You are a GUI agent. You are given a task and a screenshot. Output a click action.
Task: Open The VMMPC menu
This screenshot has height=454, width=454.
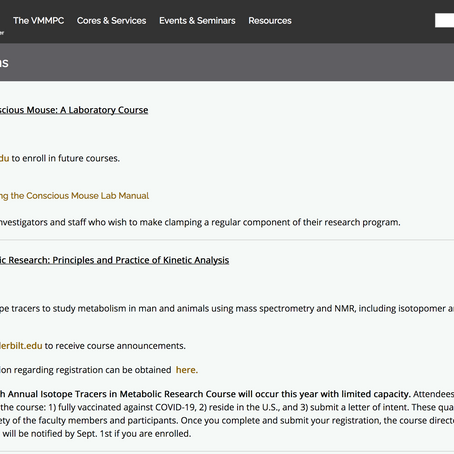[x=39, y=21]
